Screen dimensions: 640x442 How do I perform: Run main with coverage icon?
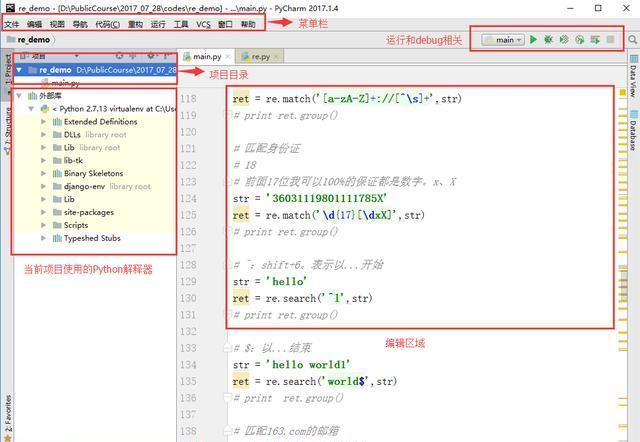coord(564,40)
